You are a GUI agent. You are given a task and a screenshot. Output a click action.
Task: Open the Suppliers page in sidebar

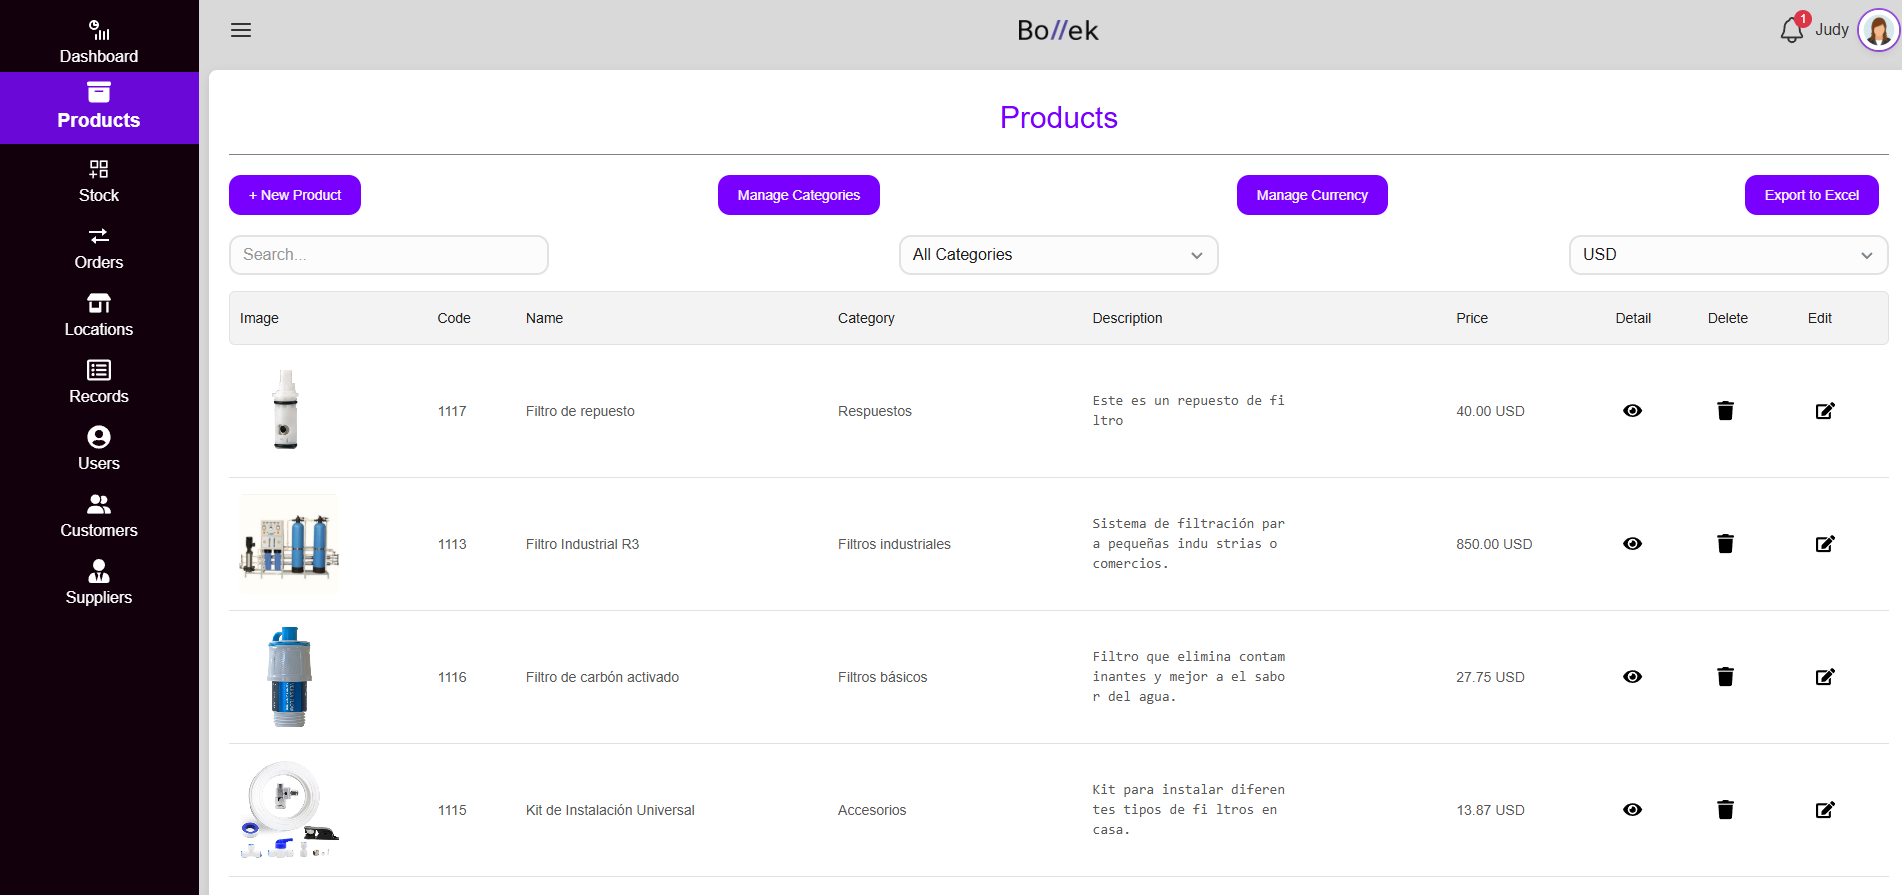[x=99, y=583]
